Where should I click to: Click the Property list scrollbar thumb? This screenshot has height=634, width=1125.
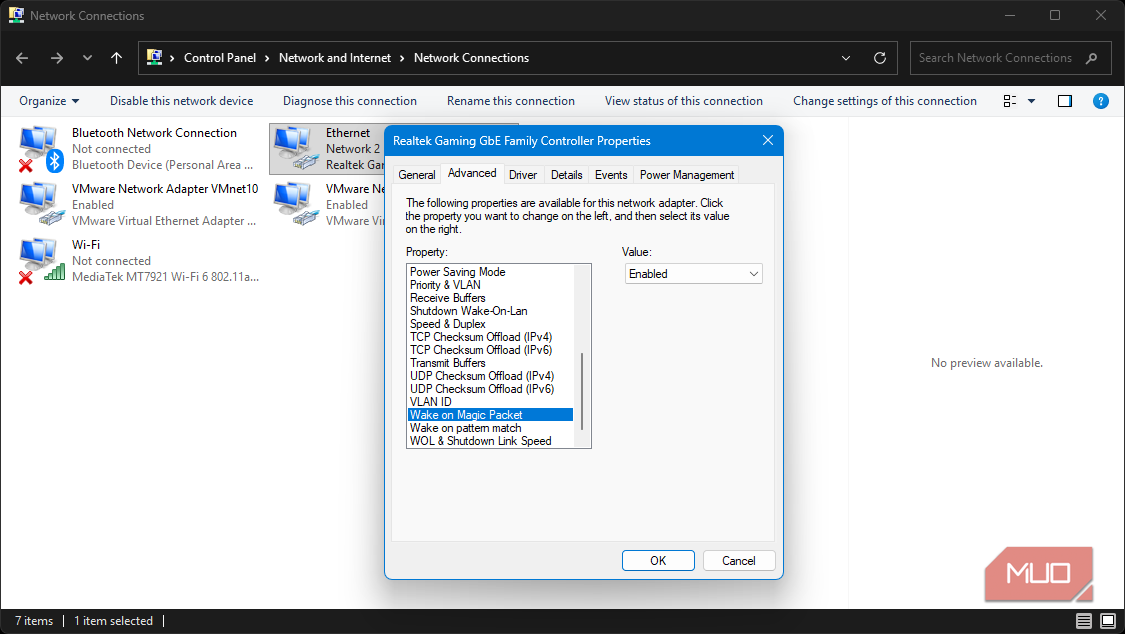tap(582, 392)
